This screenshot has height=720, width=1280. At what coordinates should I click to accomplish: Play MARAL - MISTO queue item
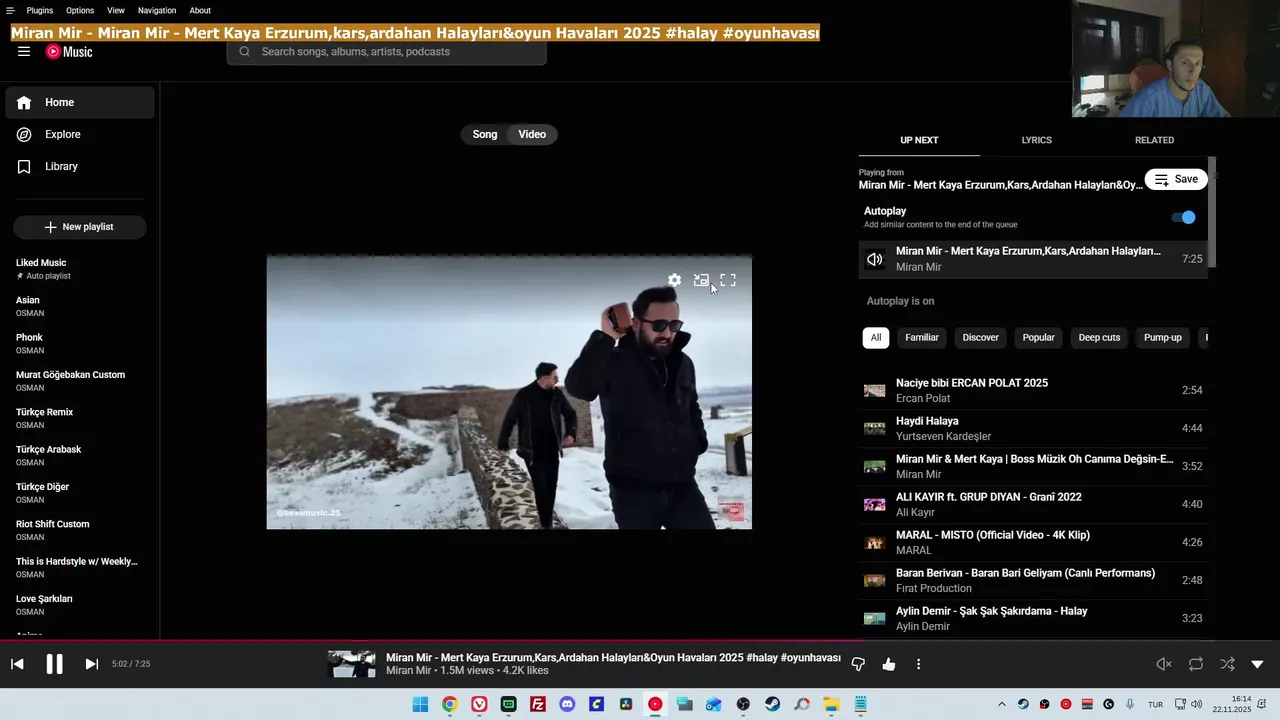[1033, 542]
